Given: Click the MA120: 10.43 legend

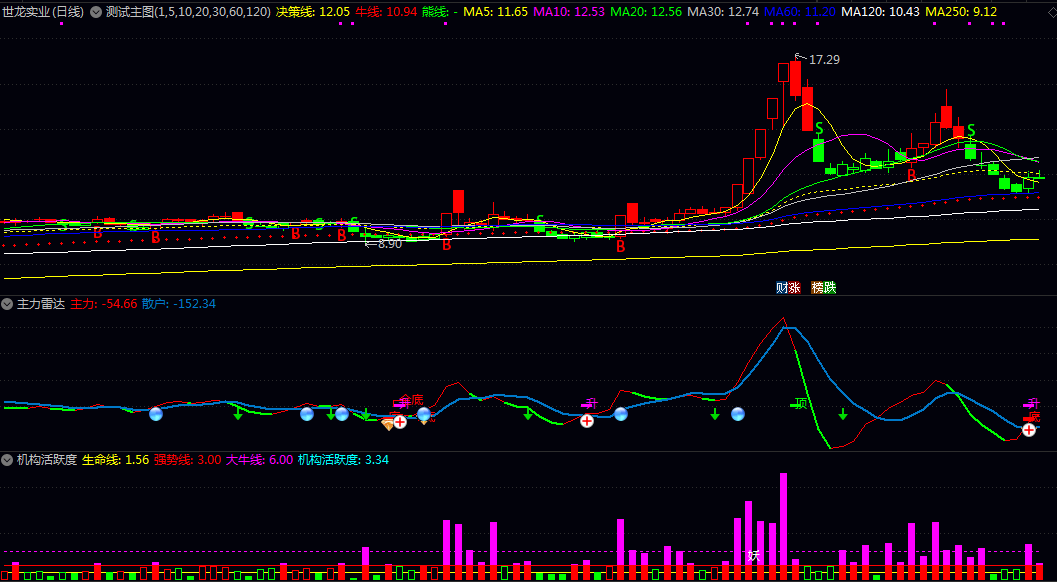Looking at the screenshot, I should [x=880, y=11].
